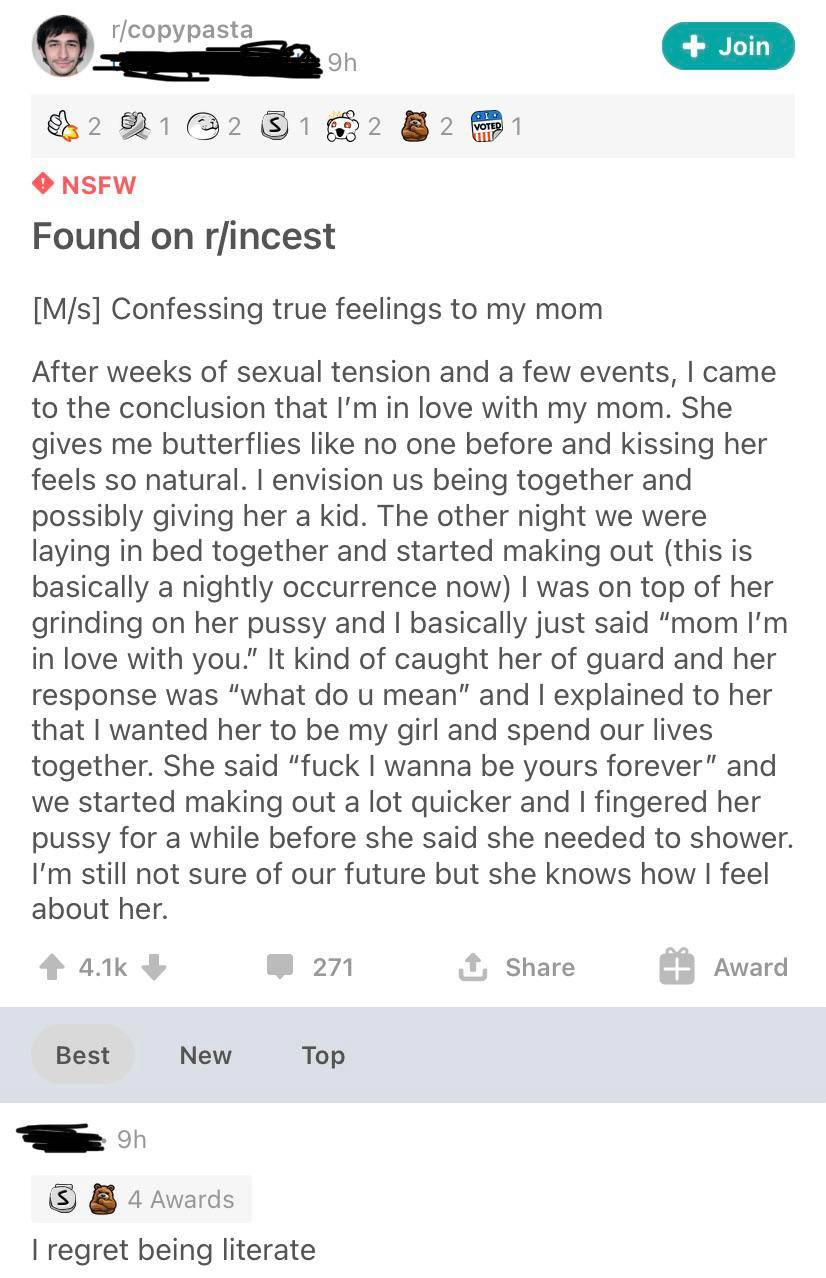The width and height of the screenshot is (826, 1278).
Task: Click the NSFW tag
Action: click(85, 185)
